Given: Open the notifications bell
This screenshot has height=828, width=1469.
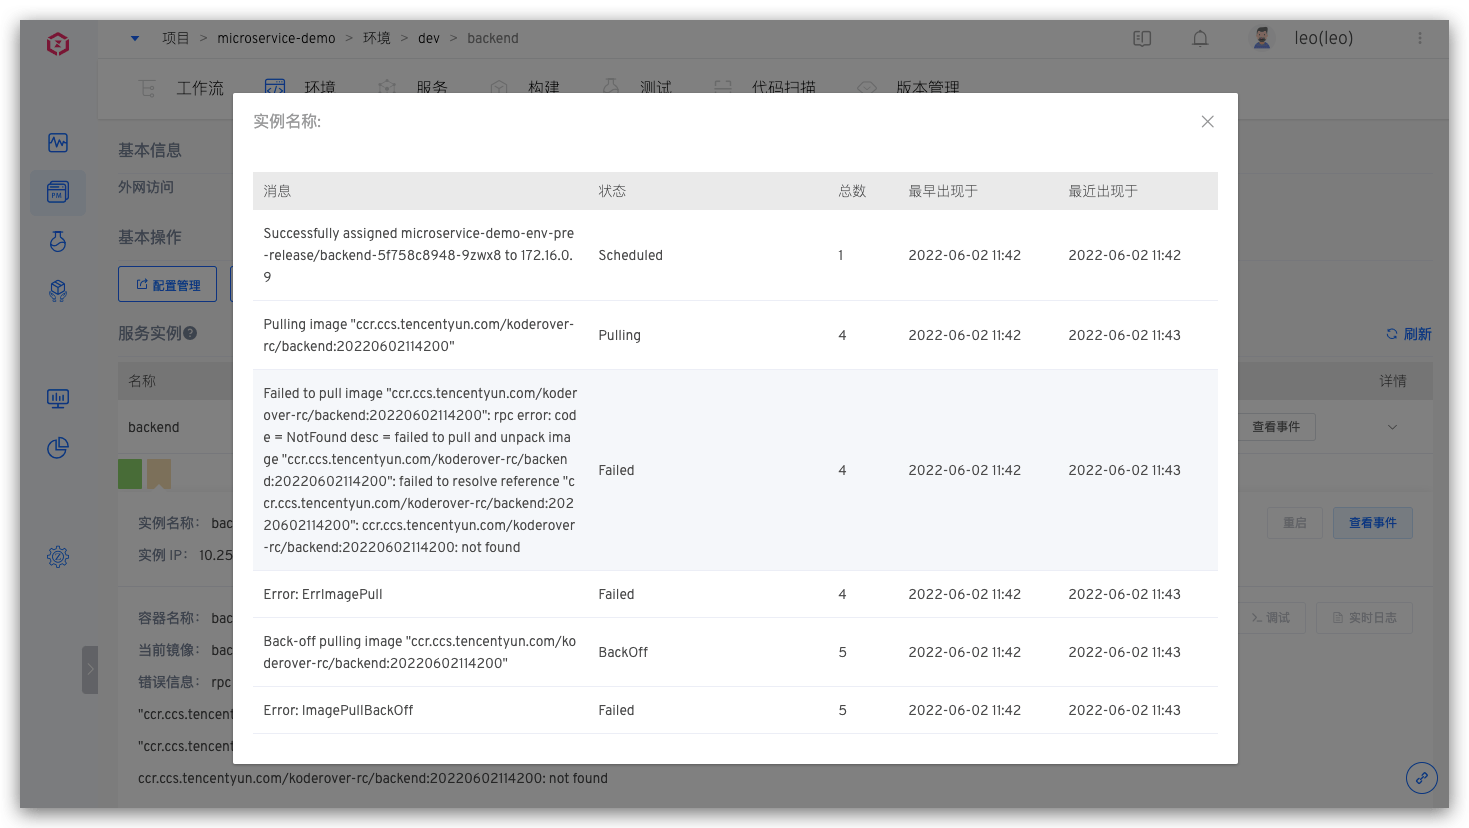Looking at the screenshot, I should point(1200,38).
